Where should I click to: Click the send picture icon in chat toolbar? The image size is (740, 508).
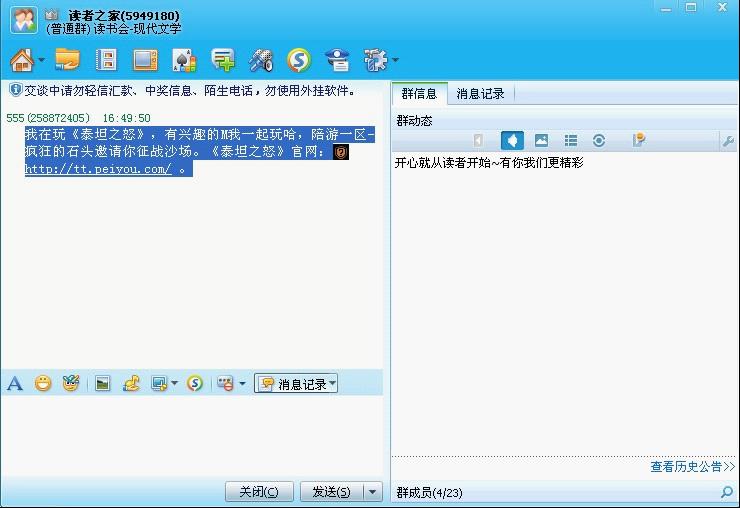pos(102,383)
